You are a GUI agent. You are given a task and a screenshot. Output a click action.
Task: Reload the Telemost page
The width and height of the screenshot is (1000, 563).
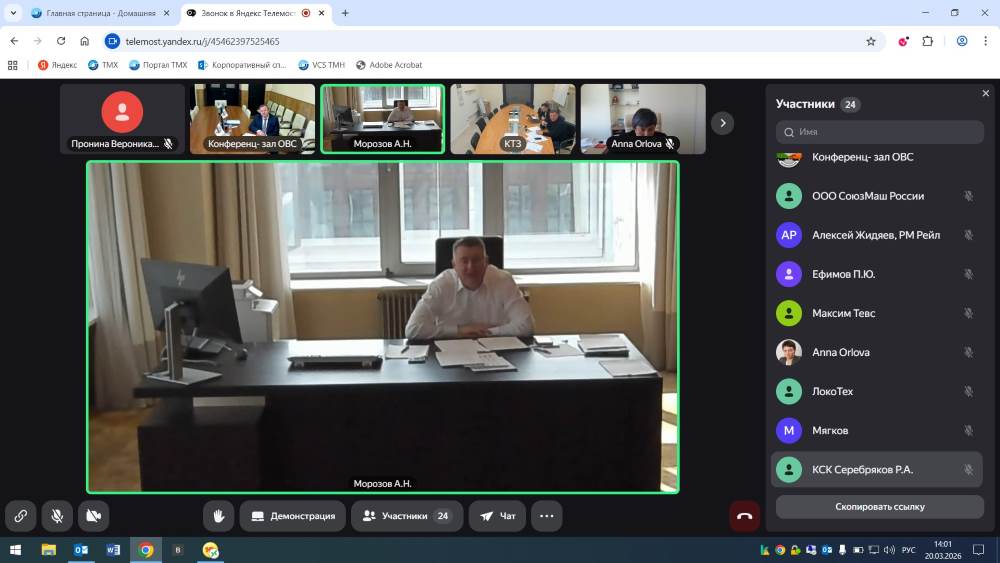(x=61, y=41)
